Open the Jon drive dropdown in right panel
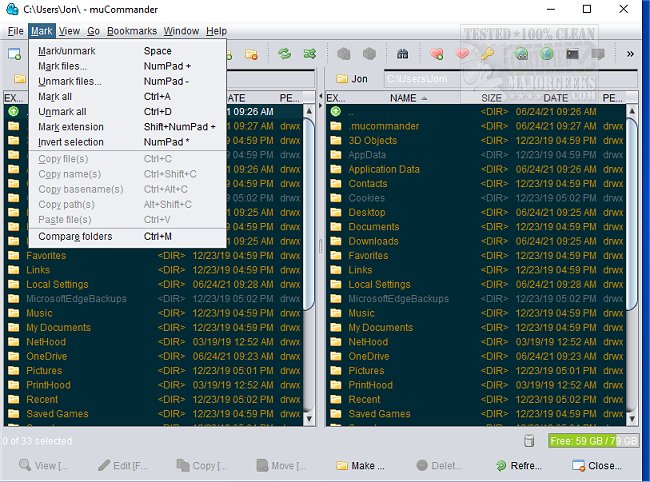 pos(354,78)
